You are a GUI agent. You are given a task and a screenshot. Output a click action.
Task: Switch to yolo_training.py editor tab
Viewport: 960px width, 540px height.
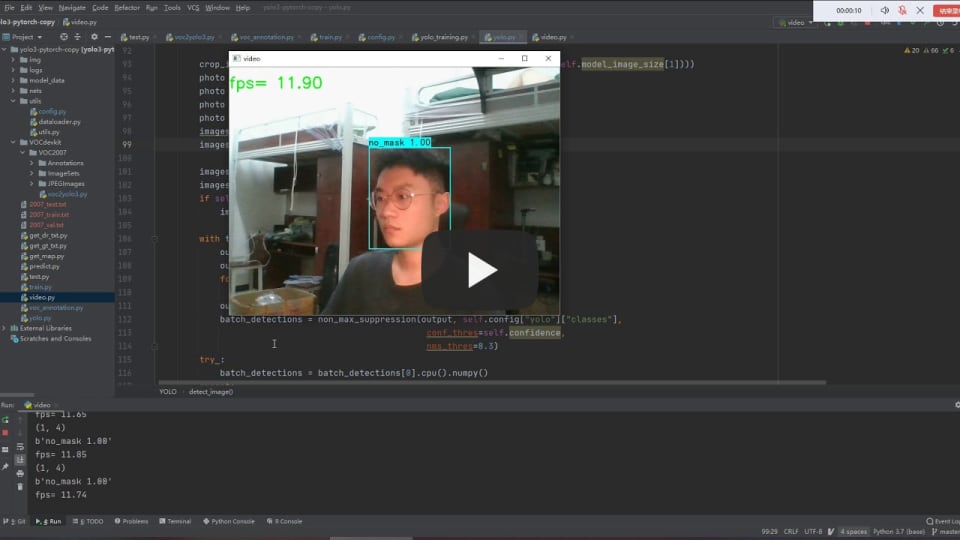coord(441,37)
